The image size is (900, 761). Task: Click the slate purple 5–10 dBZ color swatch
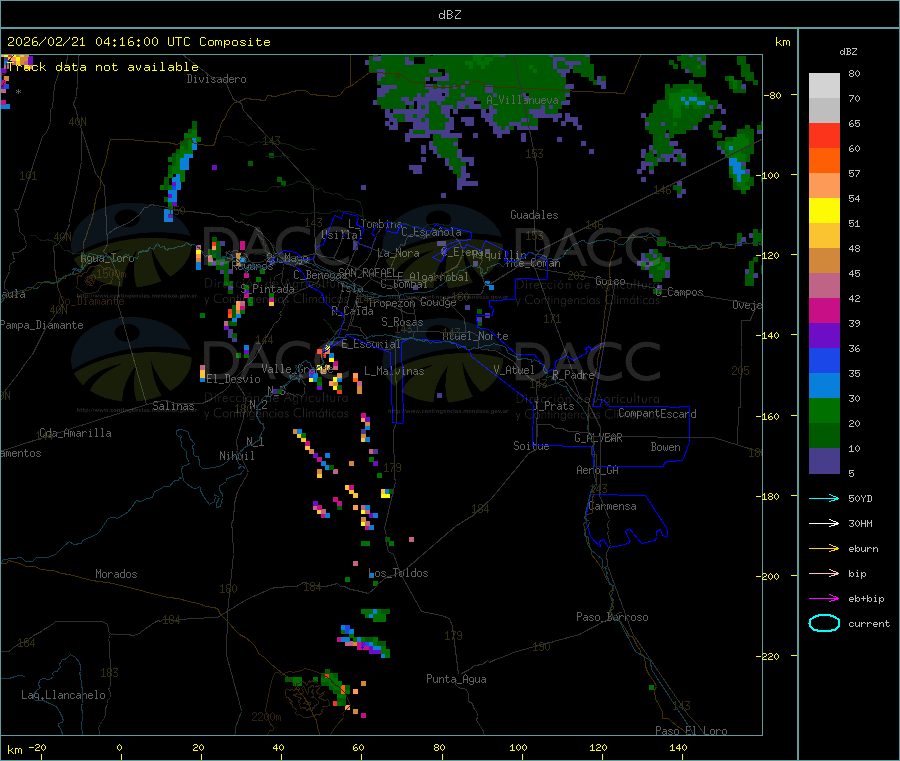click(x=824, y=461)
